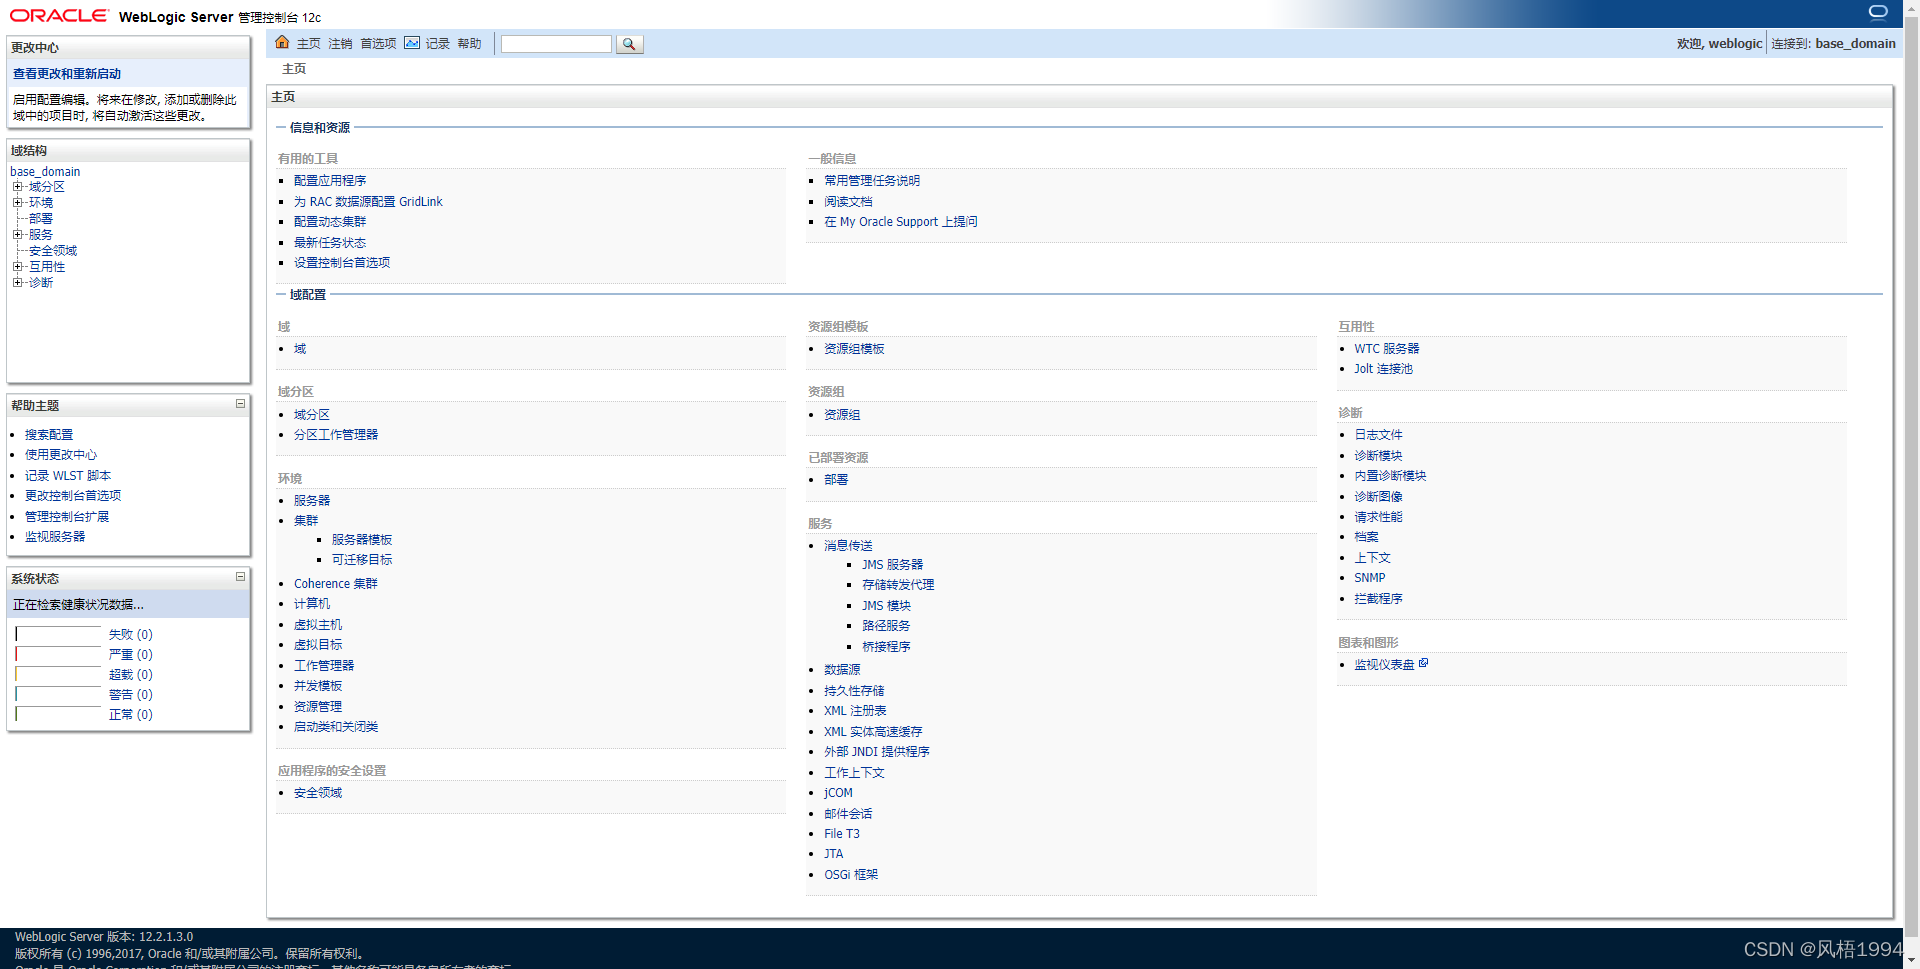This screenshot has width=1920, height=969.
Task: Click 记录 in the top toolbar
Action: [x=438, y=44]
